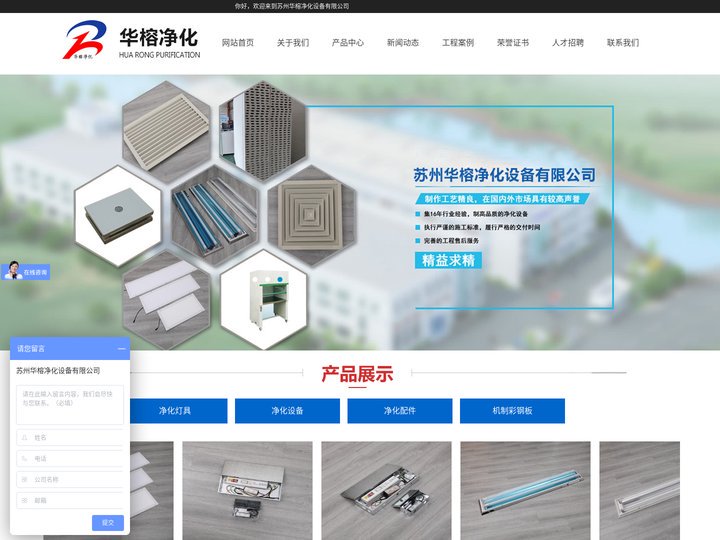The image size is (720, 540).
Task: Click company name in message panel
Action: click(58, 371)
